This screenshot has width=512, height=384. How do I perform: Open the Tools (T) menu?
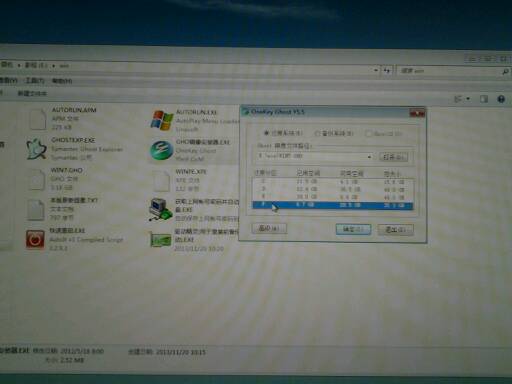point(35,80)
